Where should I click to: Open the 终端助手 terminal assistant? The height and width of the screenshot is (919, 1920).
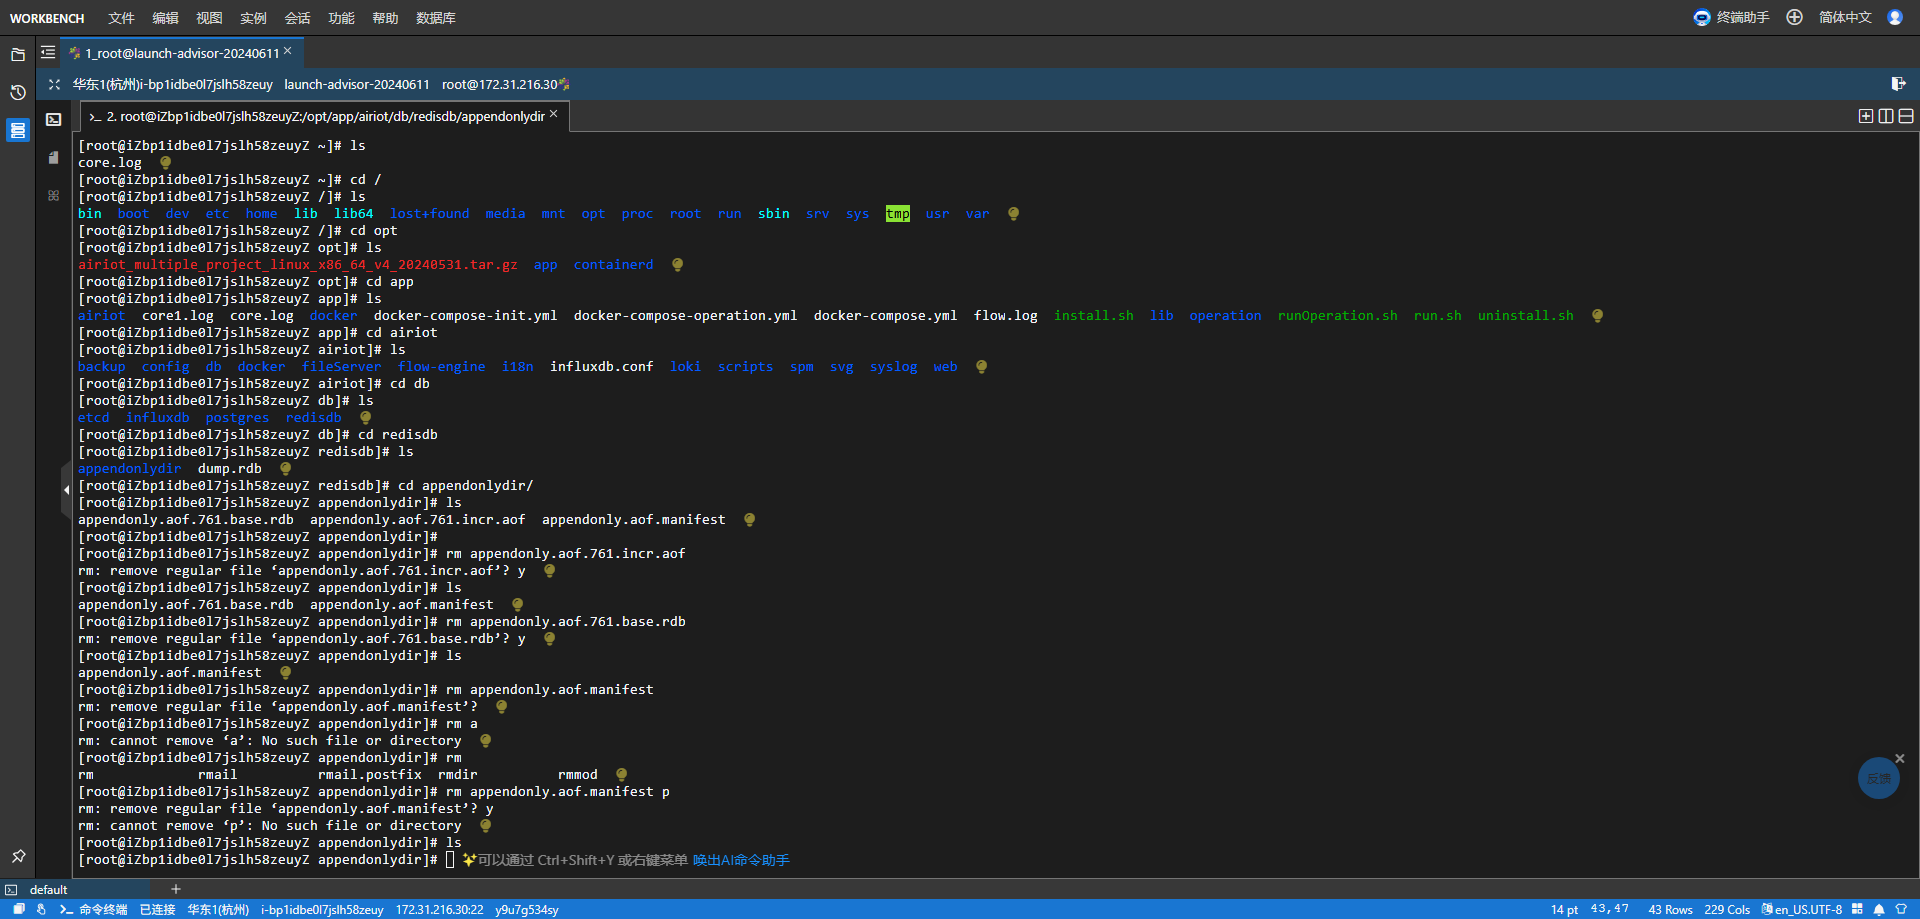coord(1731,17)
